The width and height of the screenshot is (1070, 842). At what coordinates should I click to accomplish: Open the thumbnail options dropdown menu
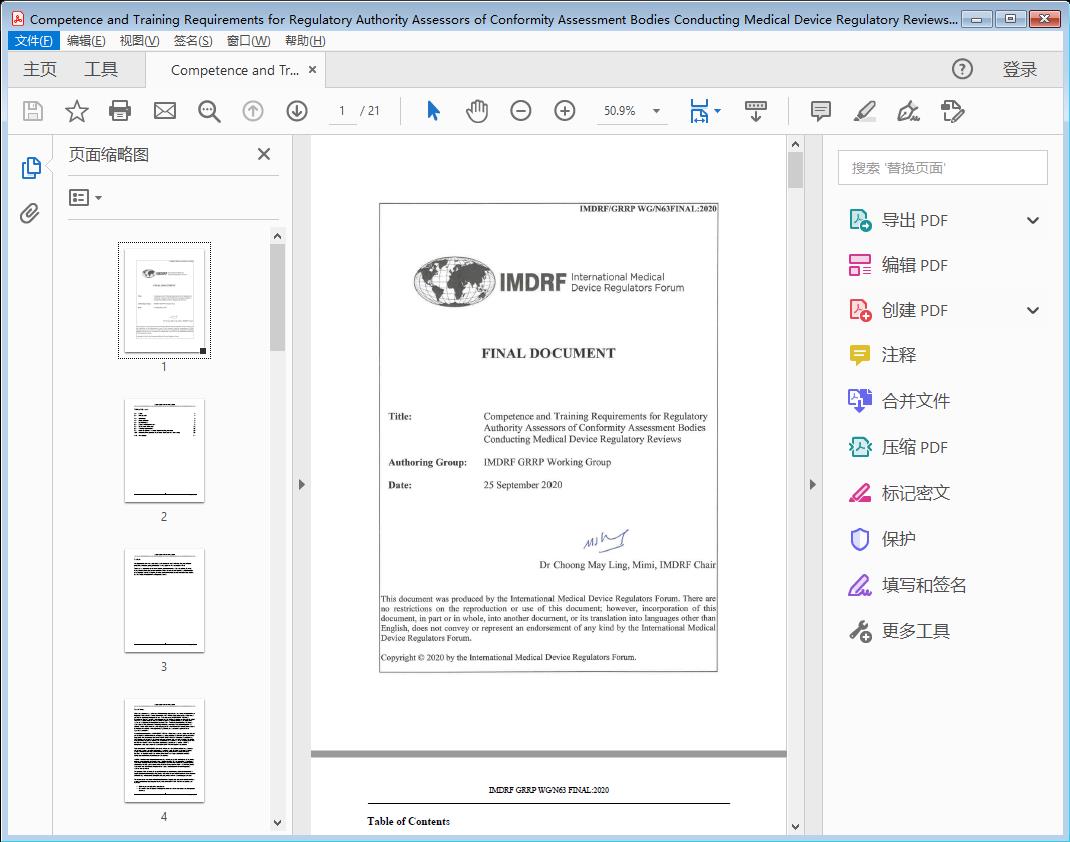coord(85,198)
